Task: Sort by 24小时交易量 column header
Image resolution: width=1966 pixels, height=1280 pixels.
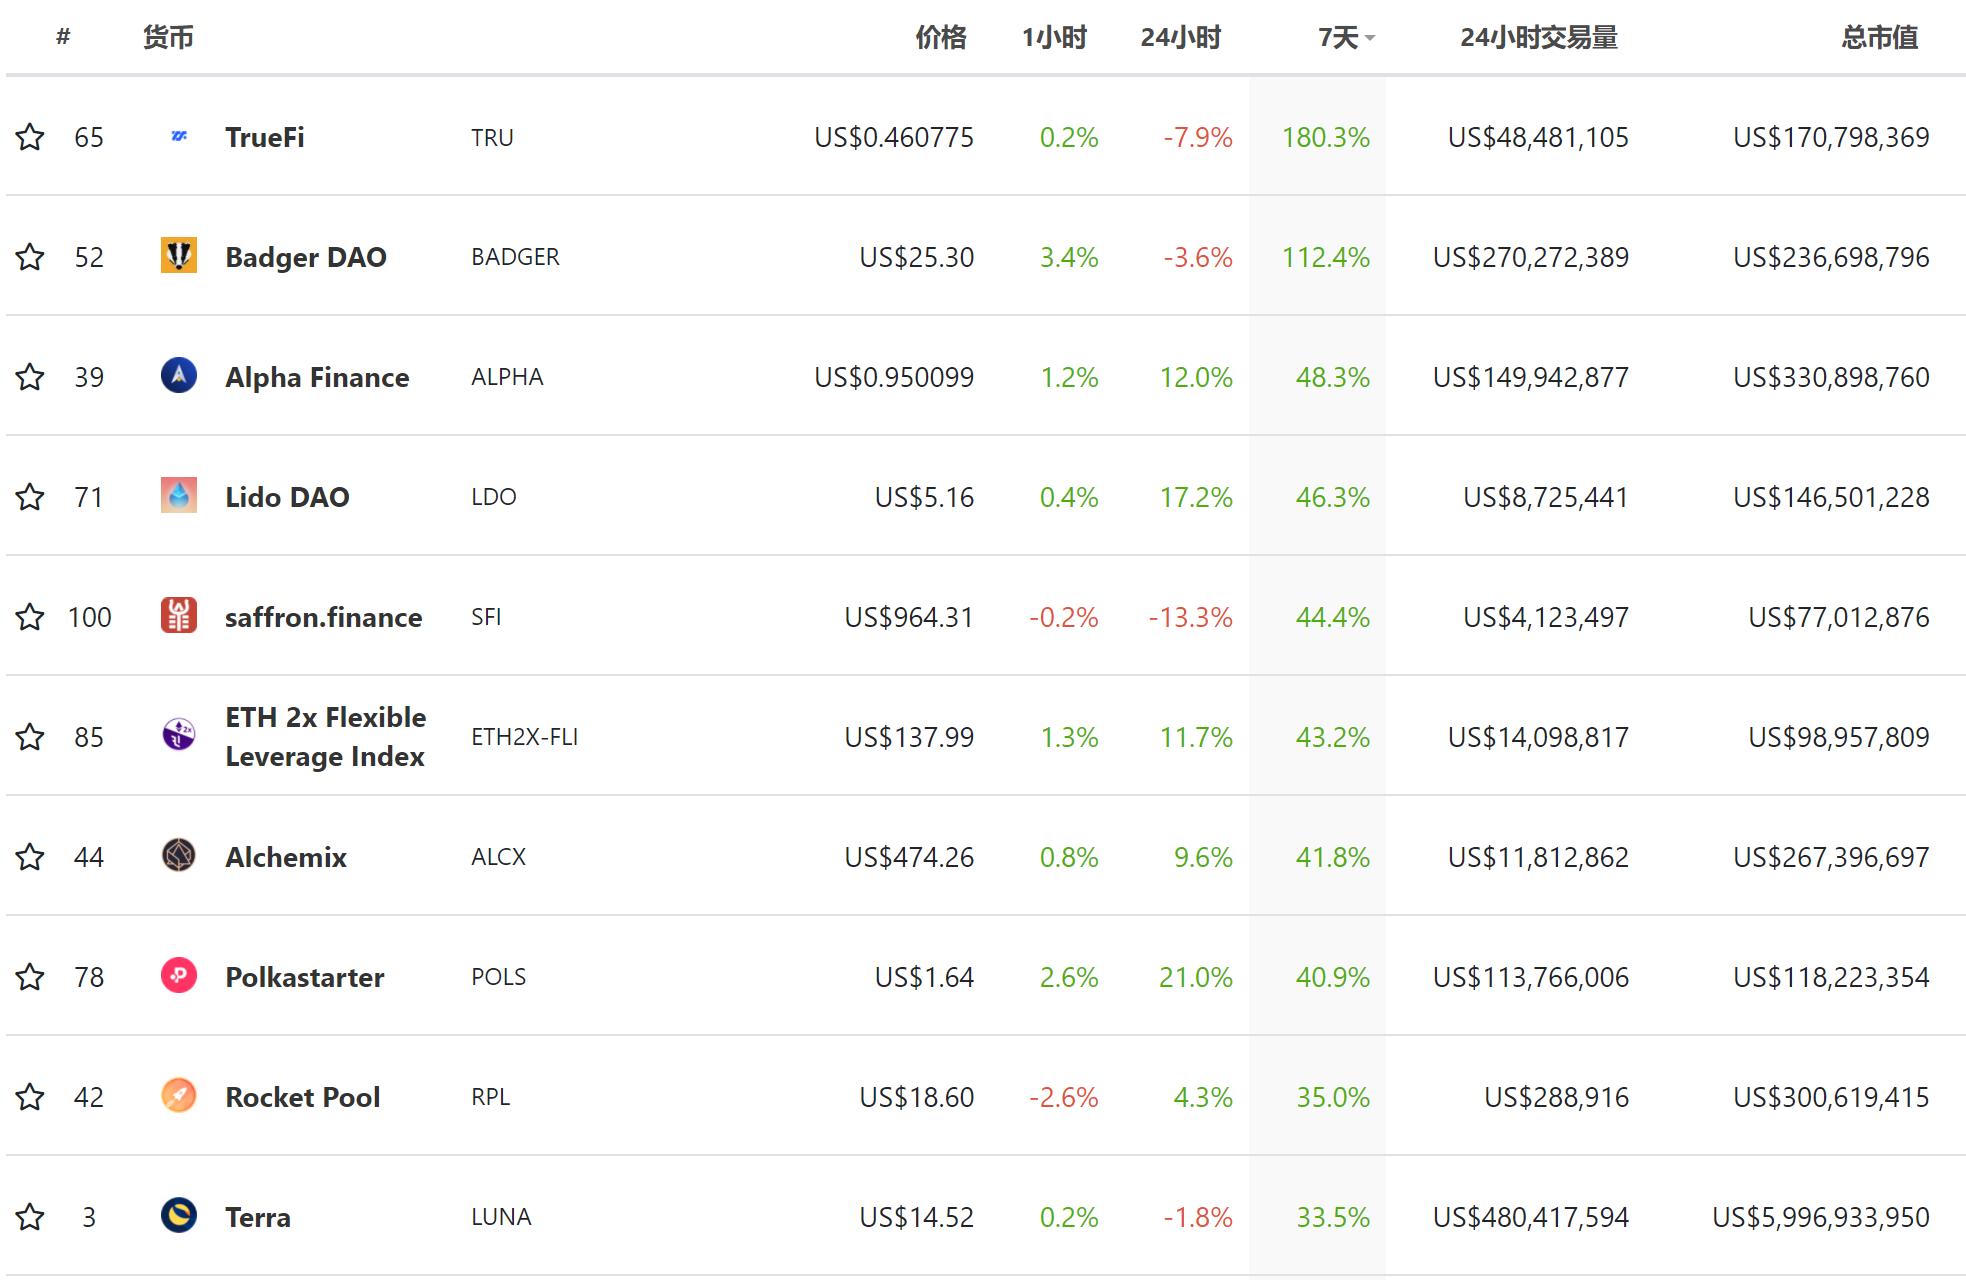Action: [x=1538, y=38]
